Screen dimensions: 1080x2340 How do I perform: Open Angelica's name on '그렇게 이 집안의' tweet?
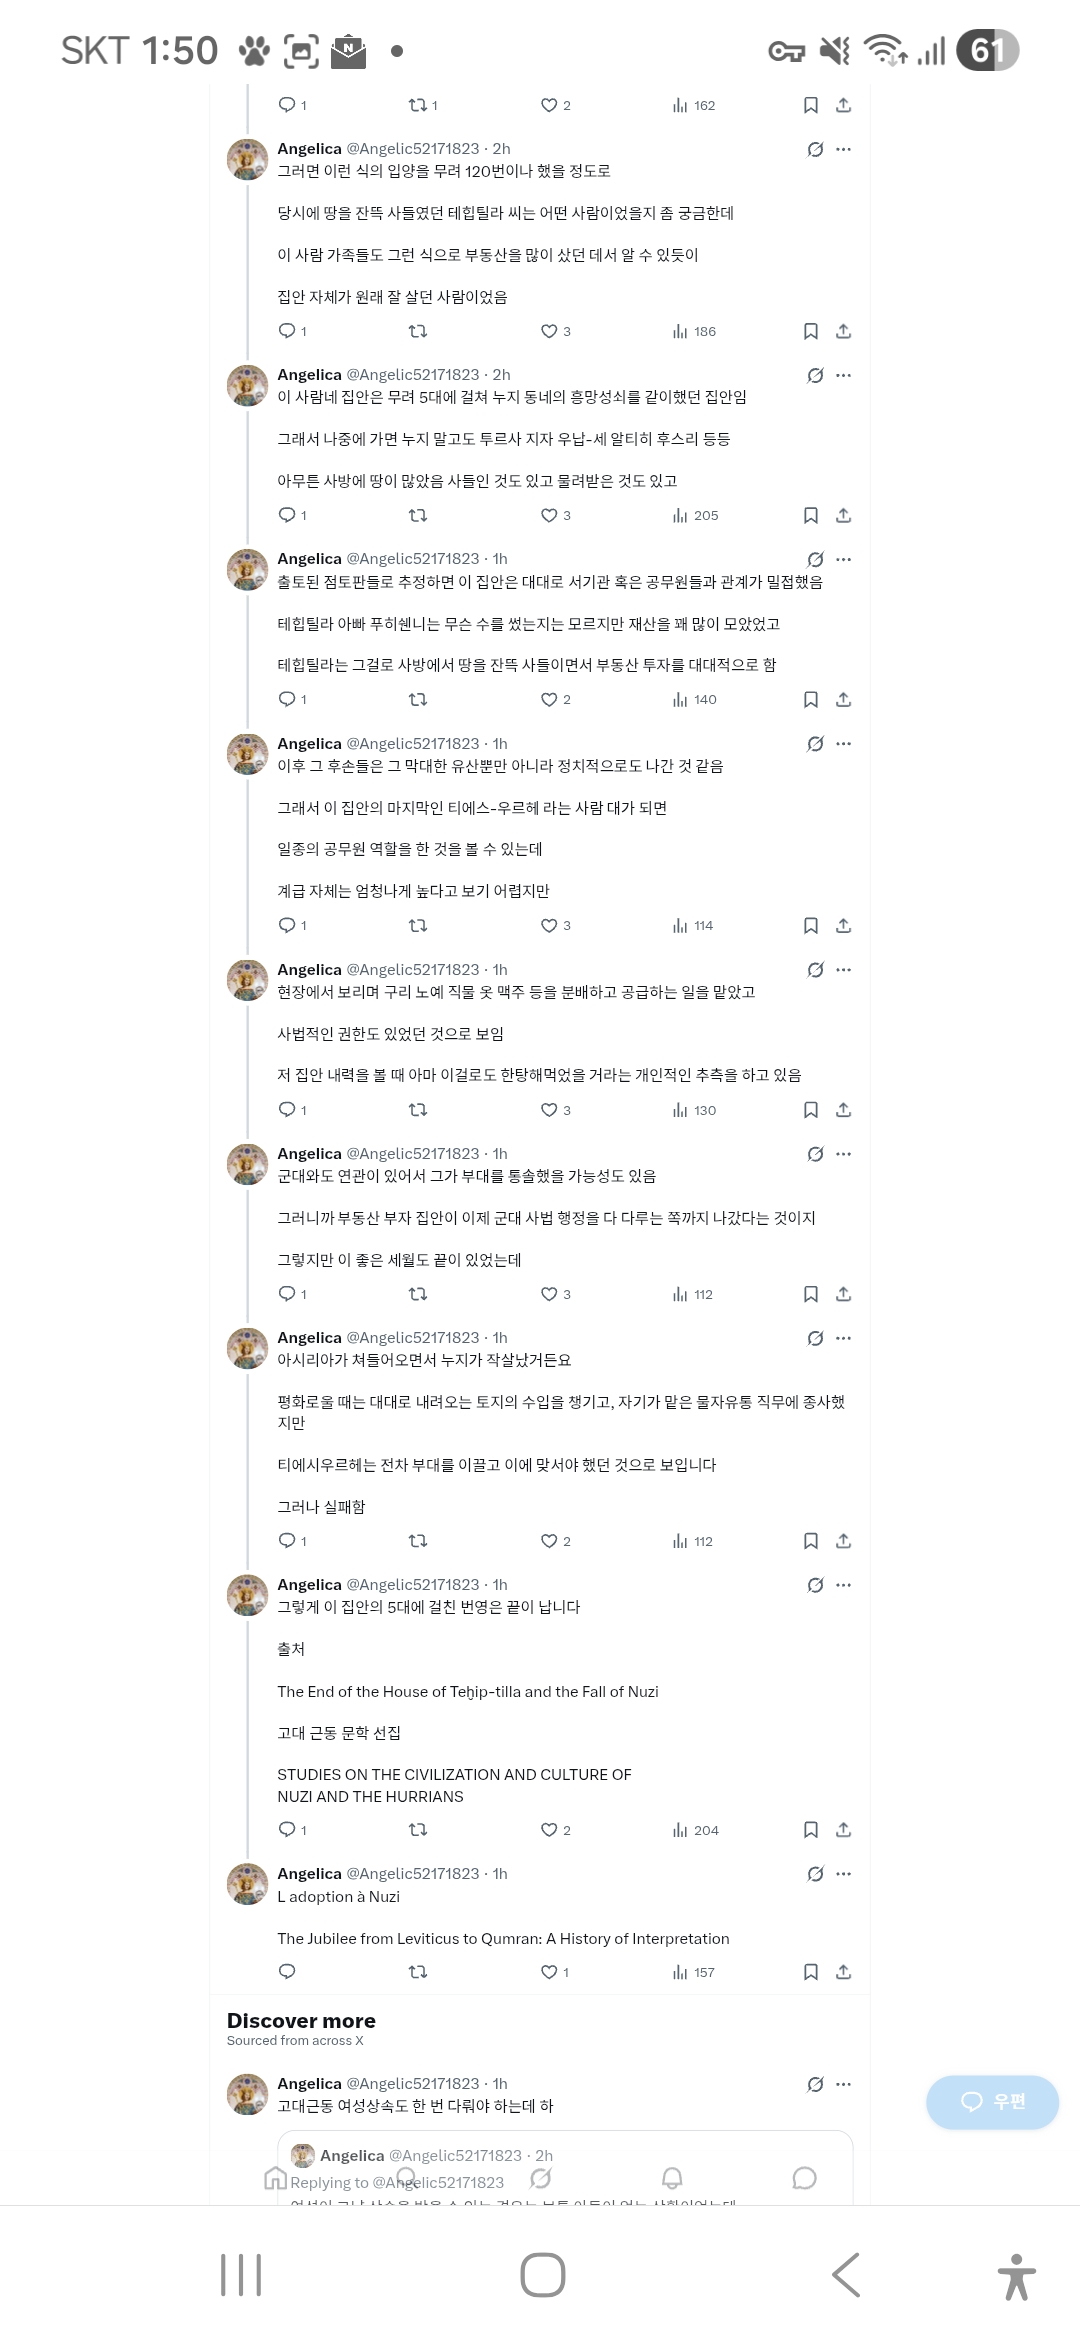click(x=309, y=1585)
